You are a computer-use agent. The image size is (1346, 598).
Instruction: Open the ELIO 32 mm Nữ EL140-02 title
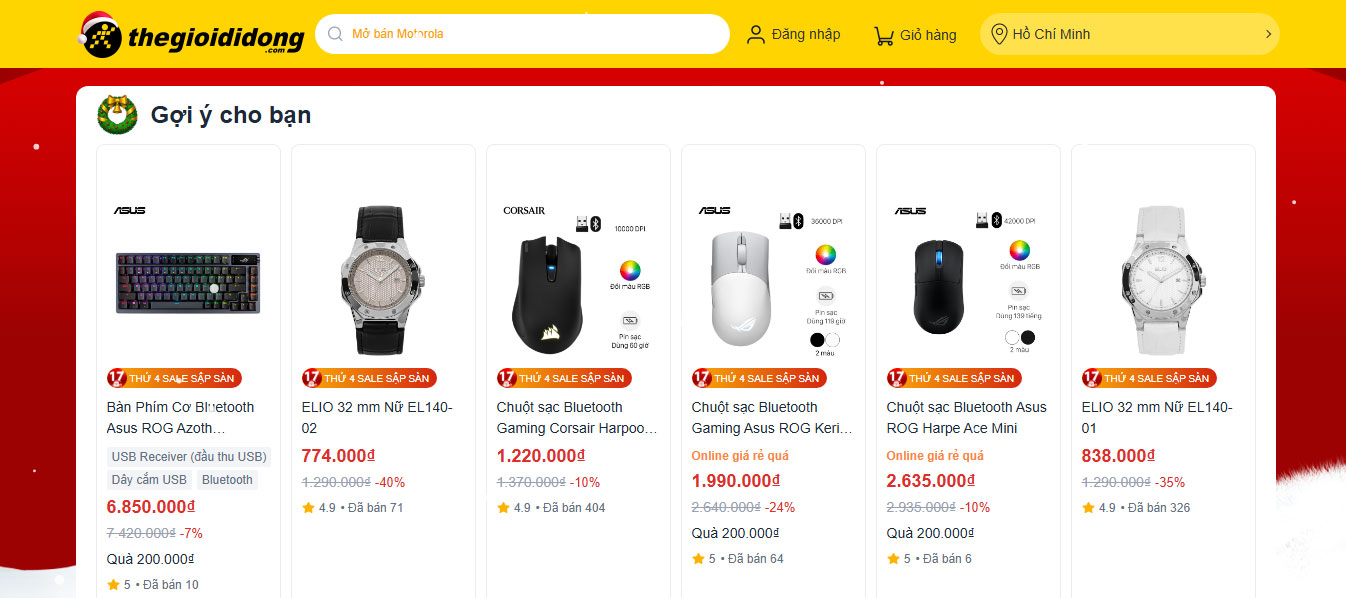[377, 418]
